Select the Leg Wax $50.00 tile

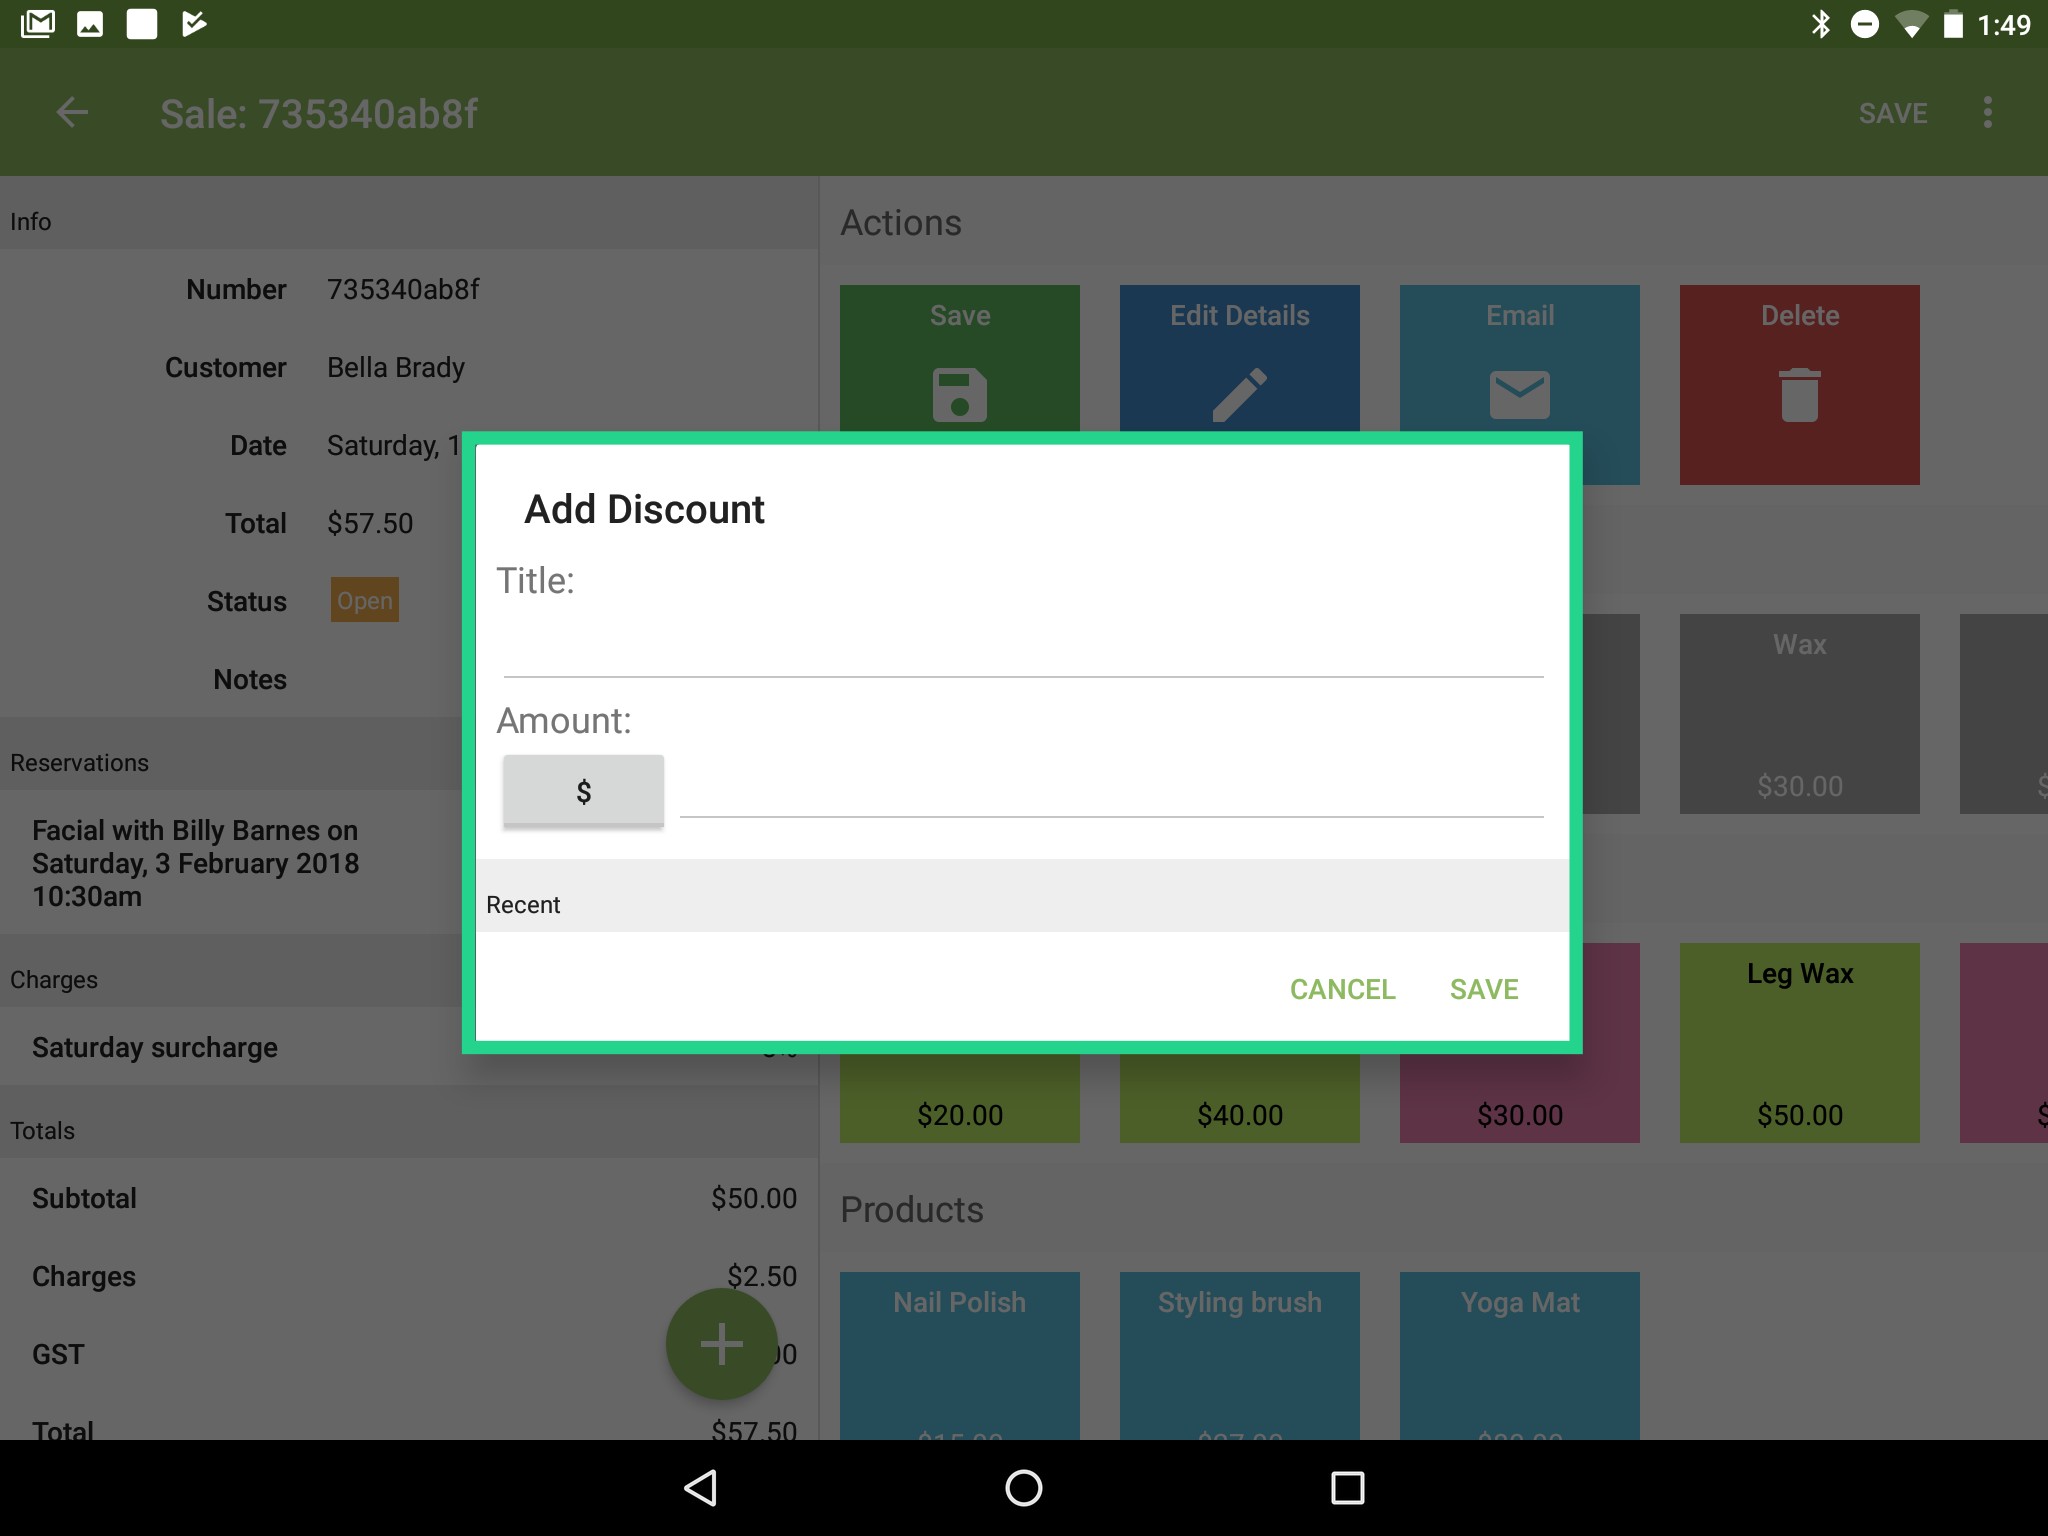pyautogui.click(x=1800, y=1043)
